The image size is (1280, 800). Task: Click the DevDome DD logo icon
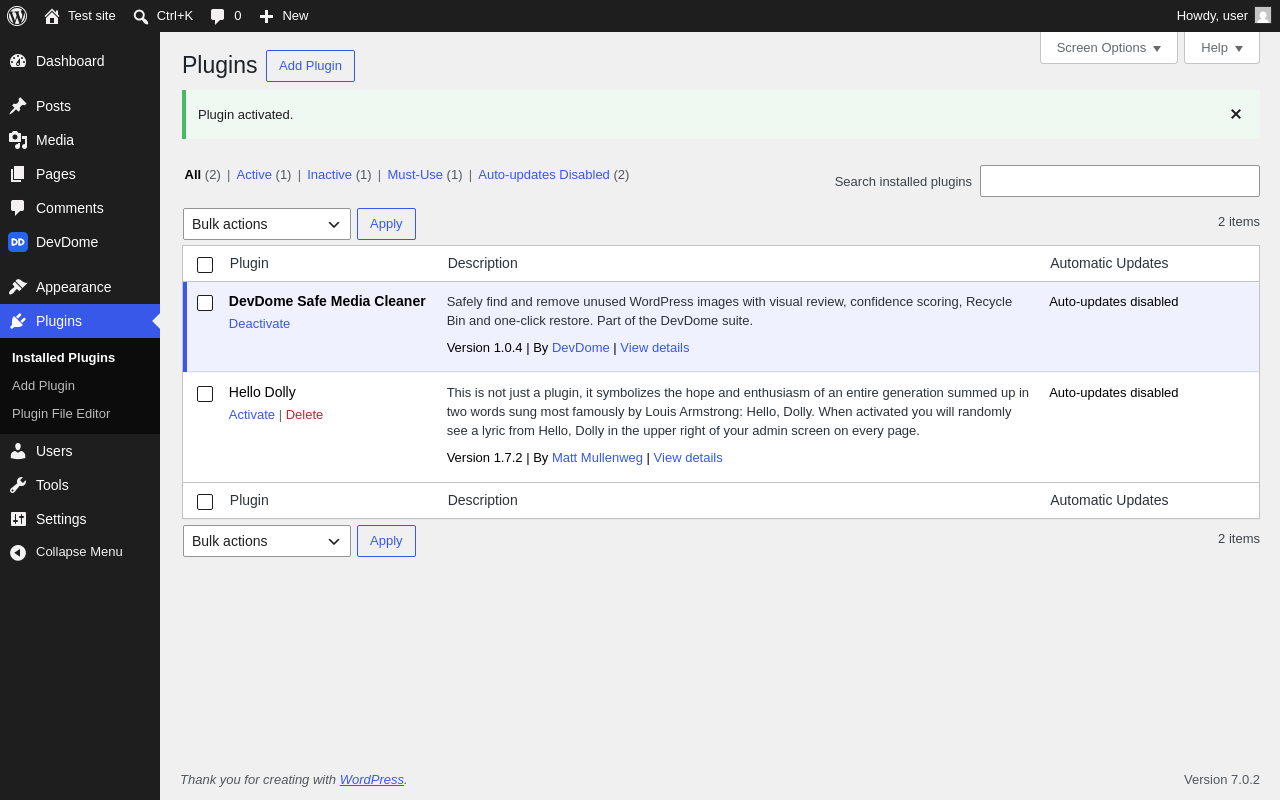(x=18, y=242)
